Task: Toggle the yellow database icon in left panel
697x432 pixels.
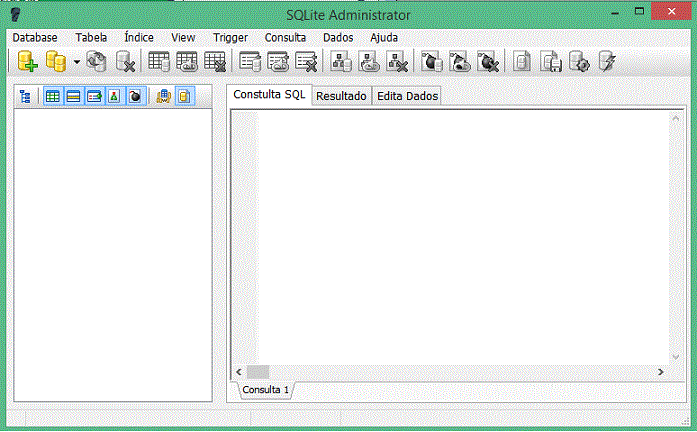Action: pos(184,96)
